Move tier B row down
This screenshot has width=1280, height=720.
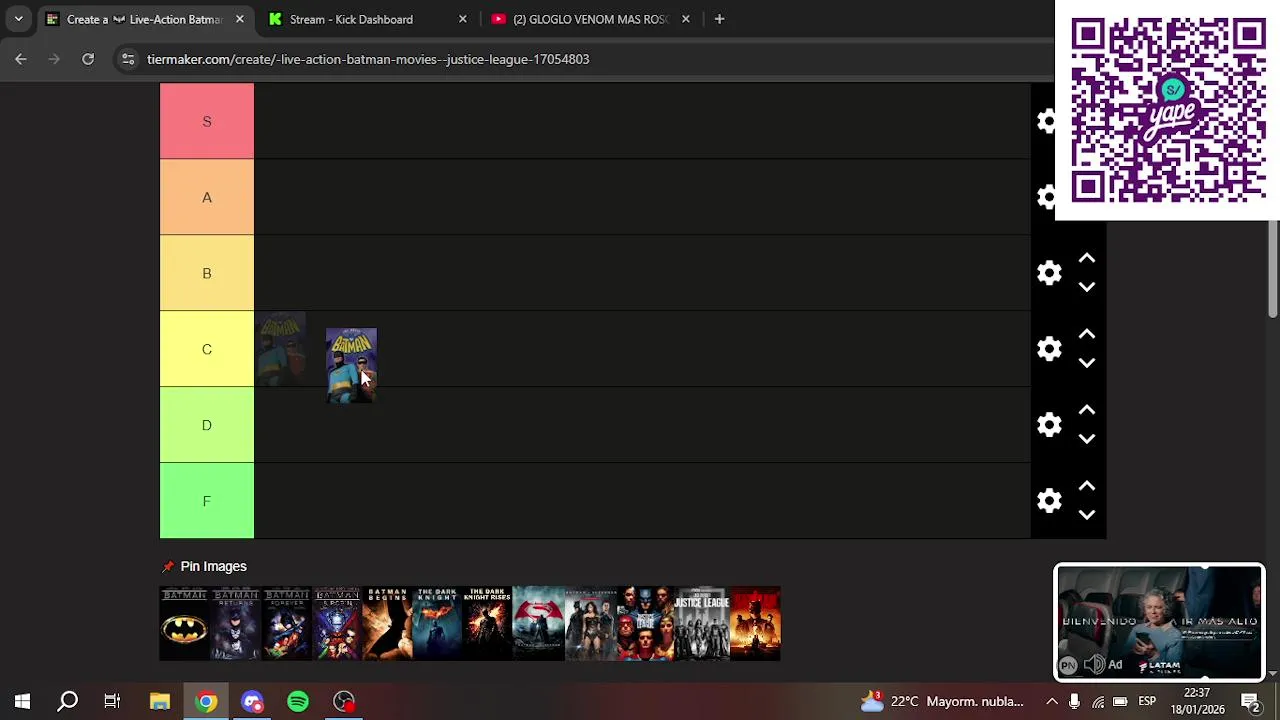1087,287
